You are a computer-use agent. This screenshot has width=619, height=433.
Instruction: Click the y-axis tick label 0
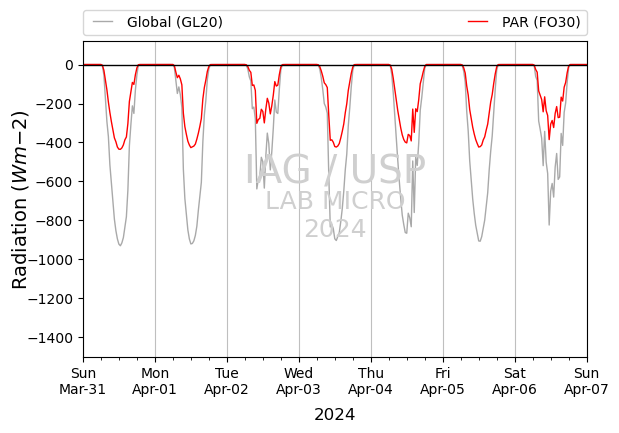click(69, 65)
